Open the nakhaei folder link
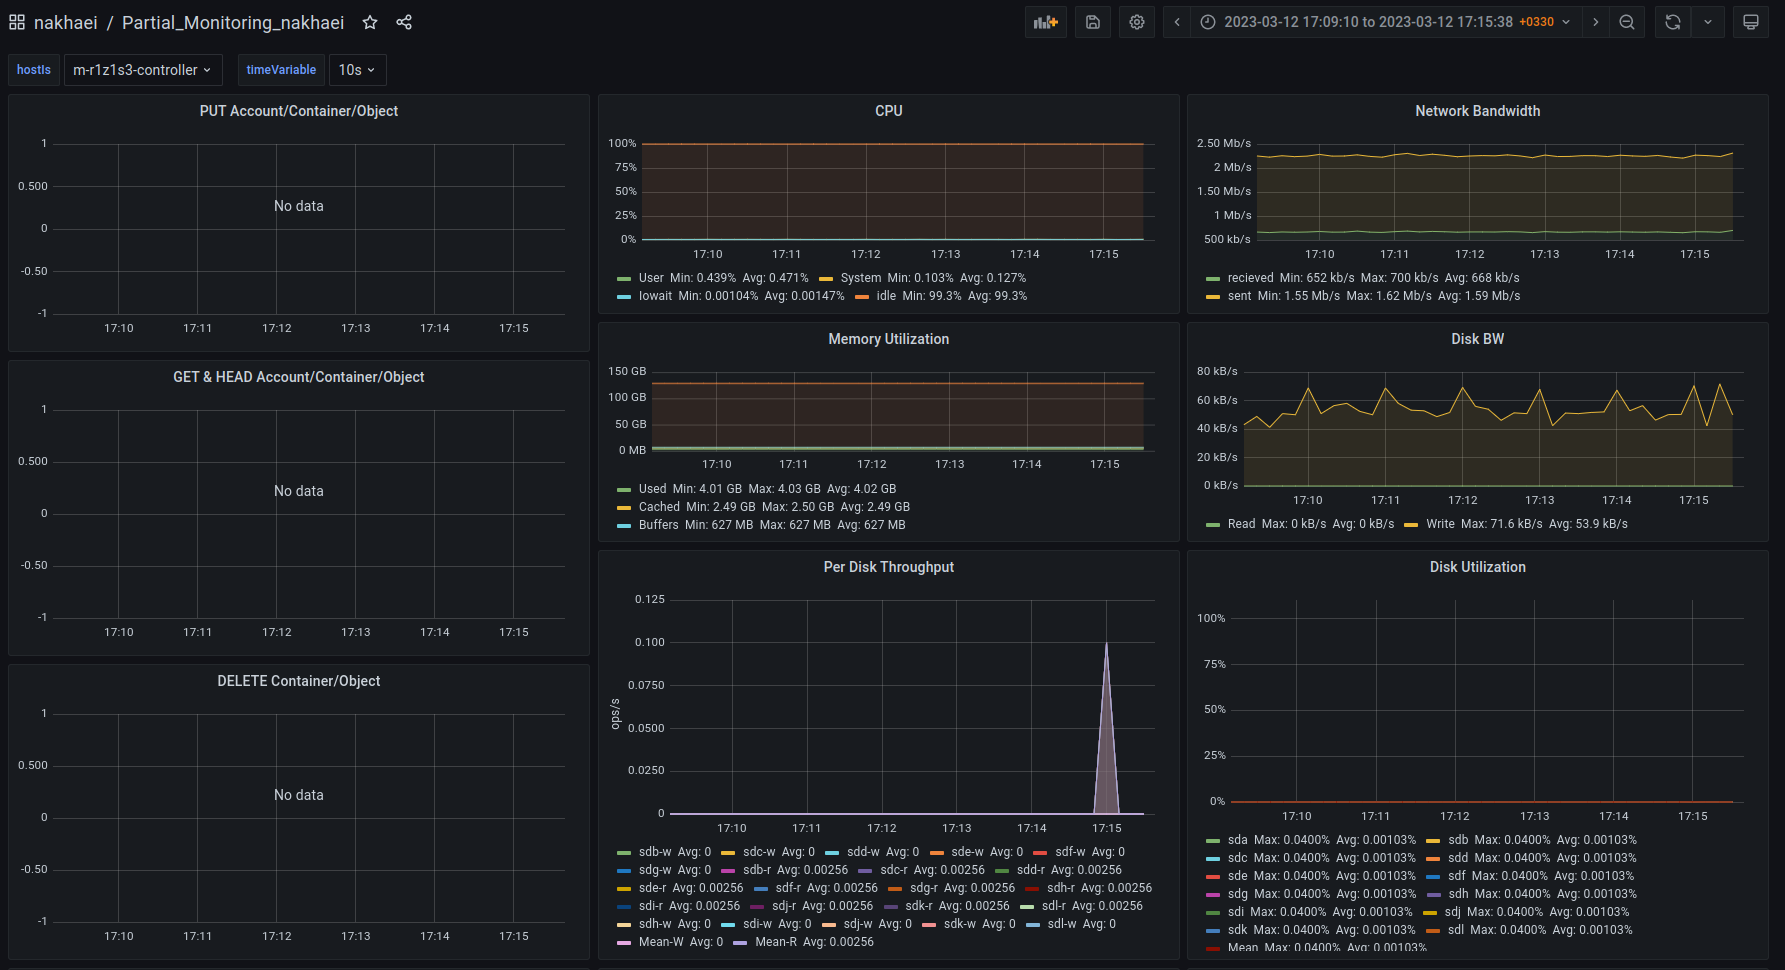1785x970 pixels. [x=66, y=22]
